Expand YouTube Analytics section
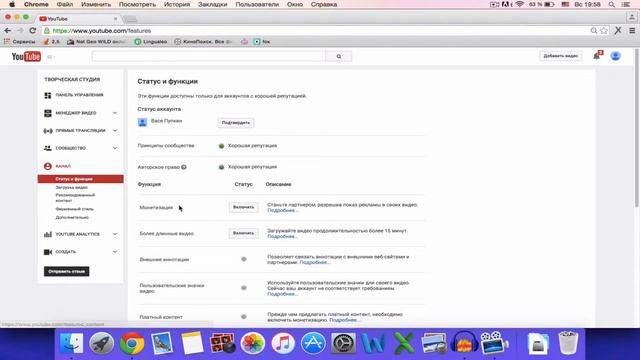This screenshot has height=360, width=640. coord(115,234)
